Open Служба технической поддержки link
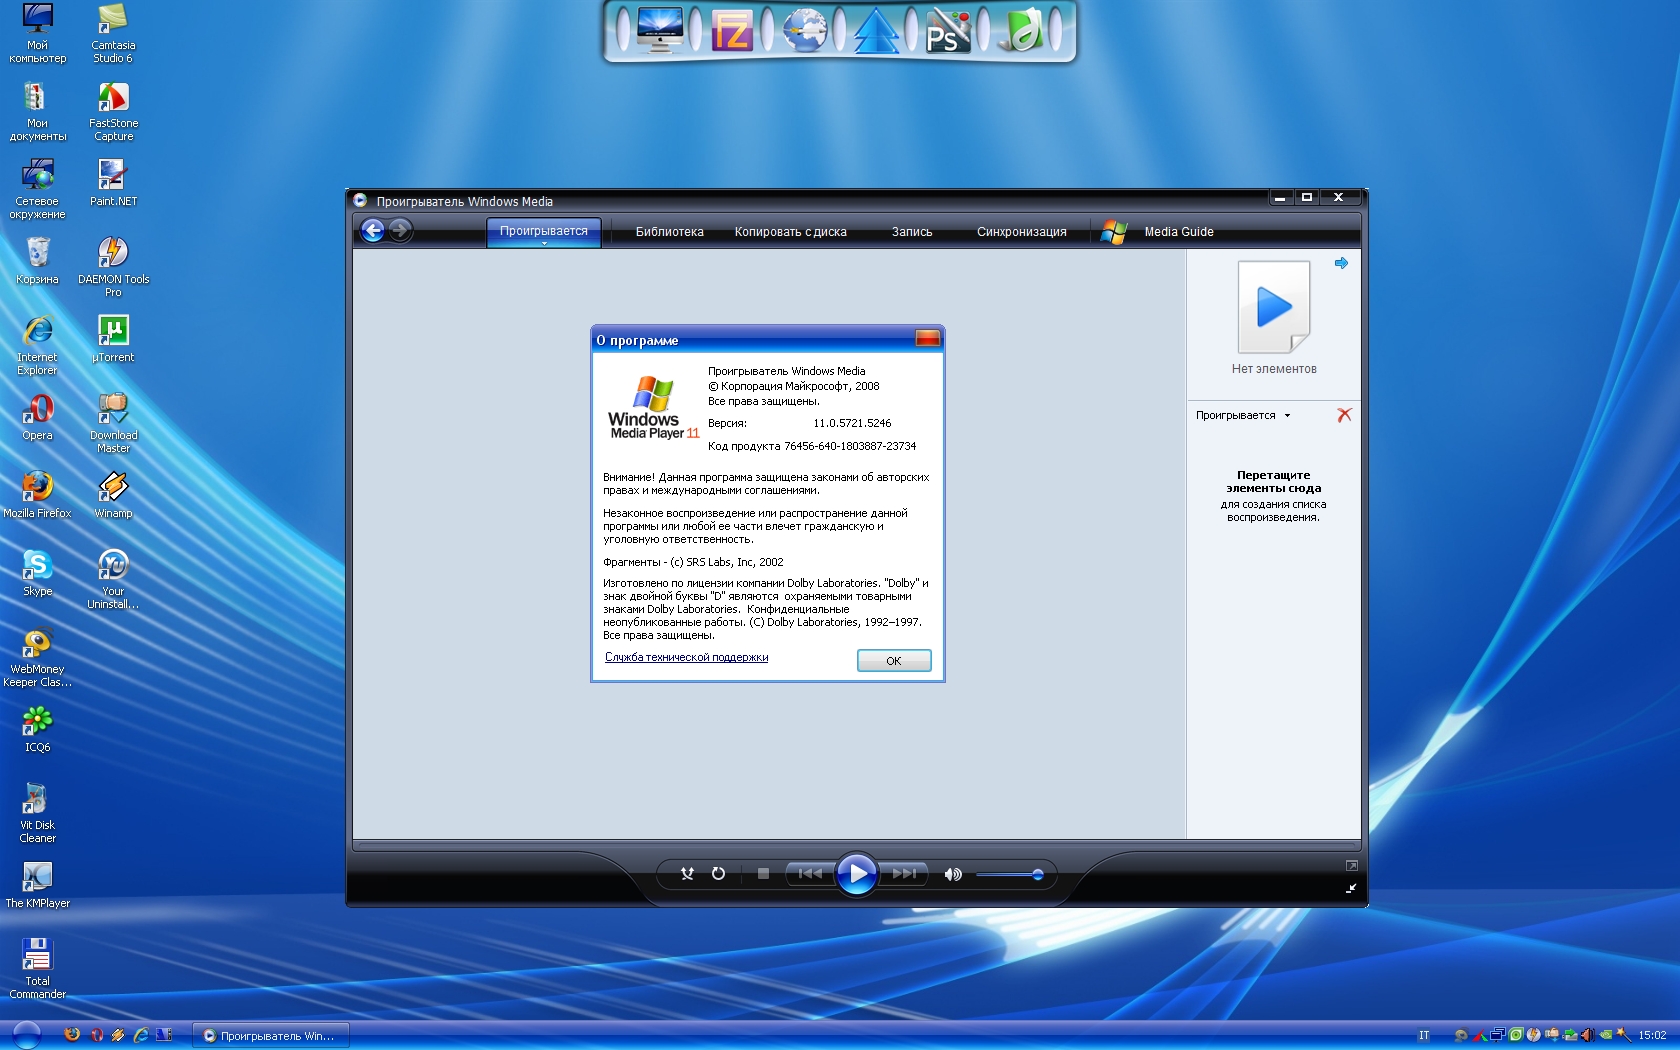 [x=686, y=657]
